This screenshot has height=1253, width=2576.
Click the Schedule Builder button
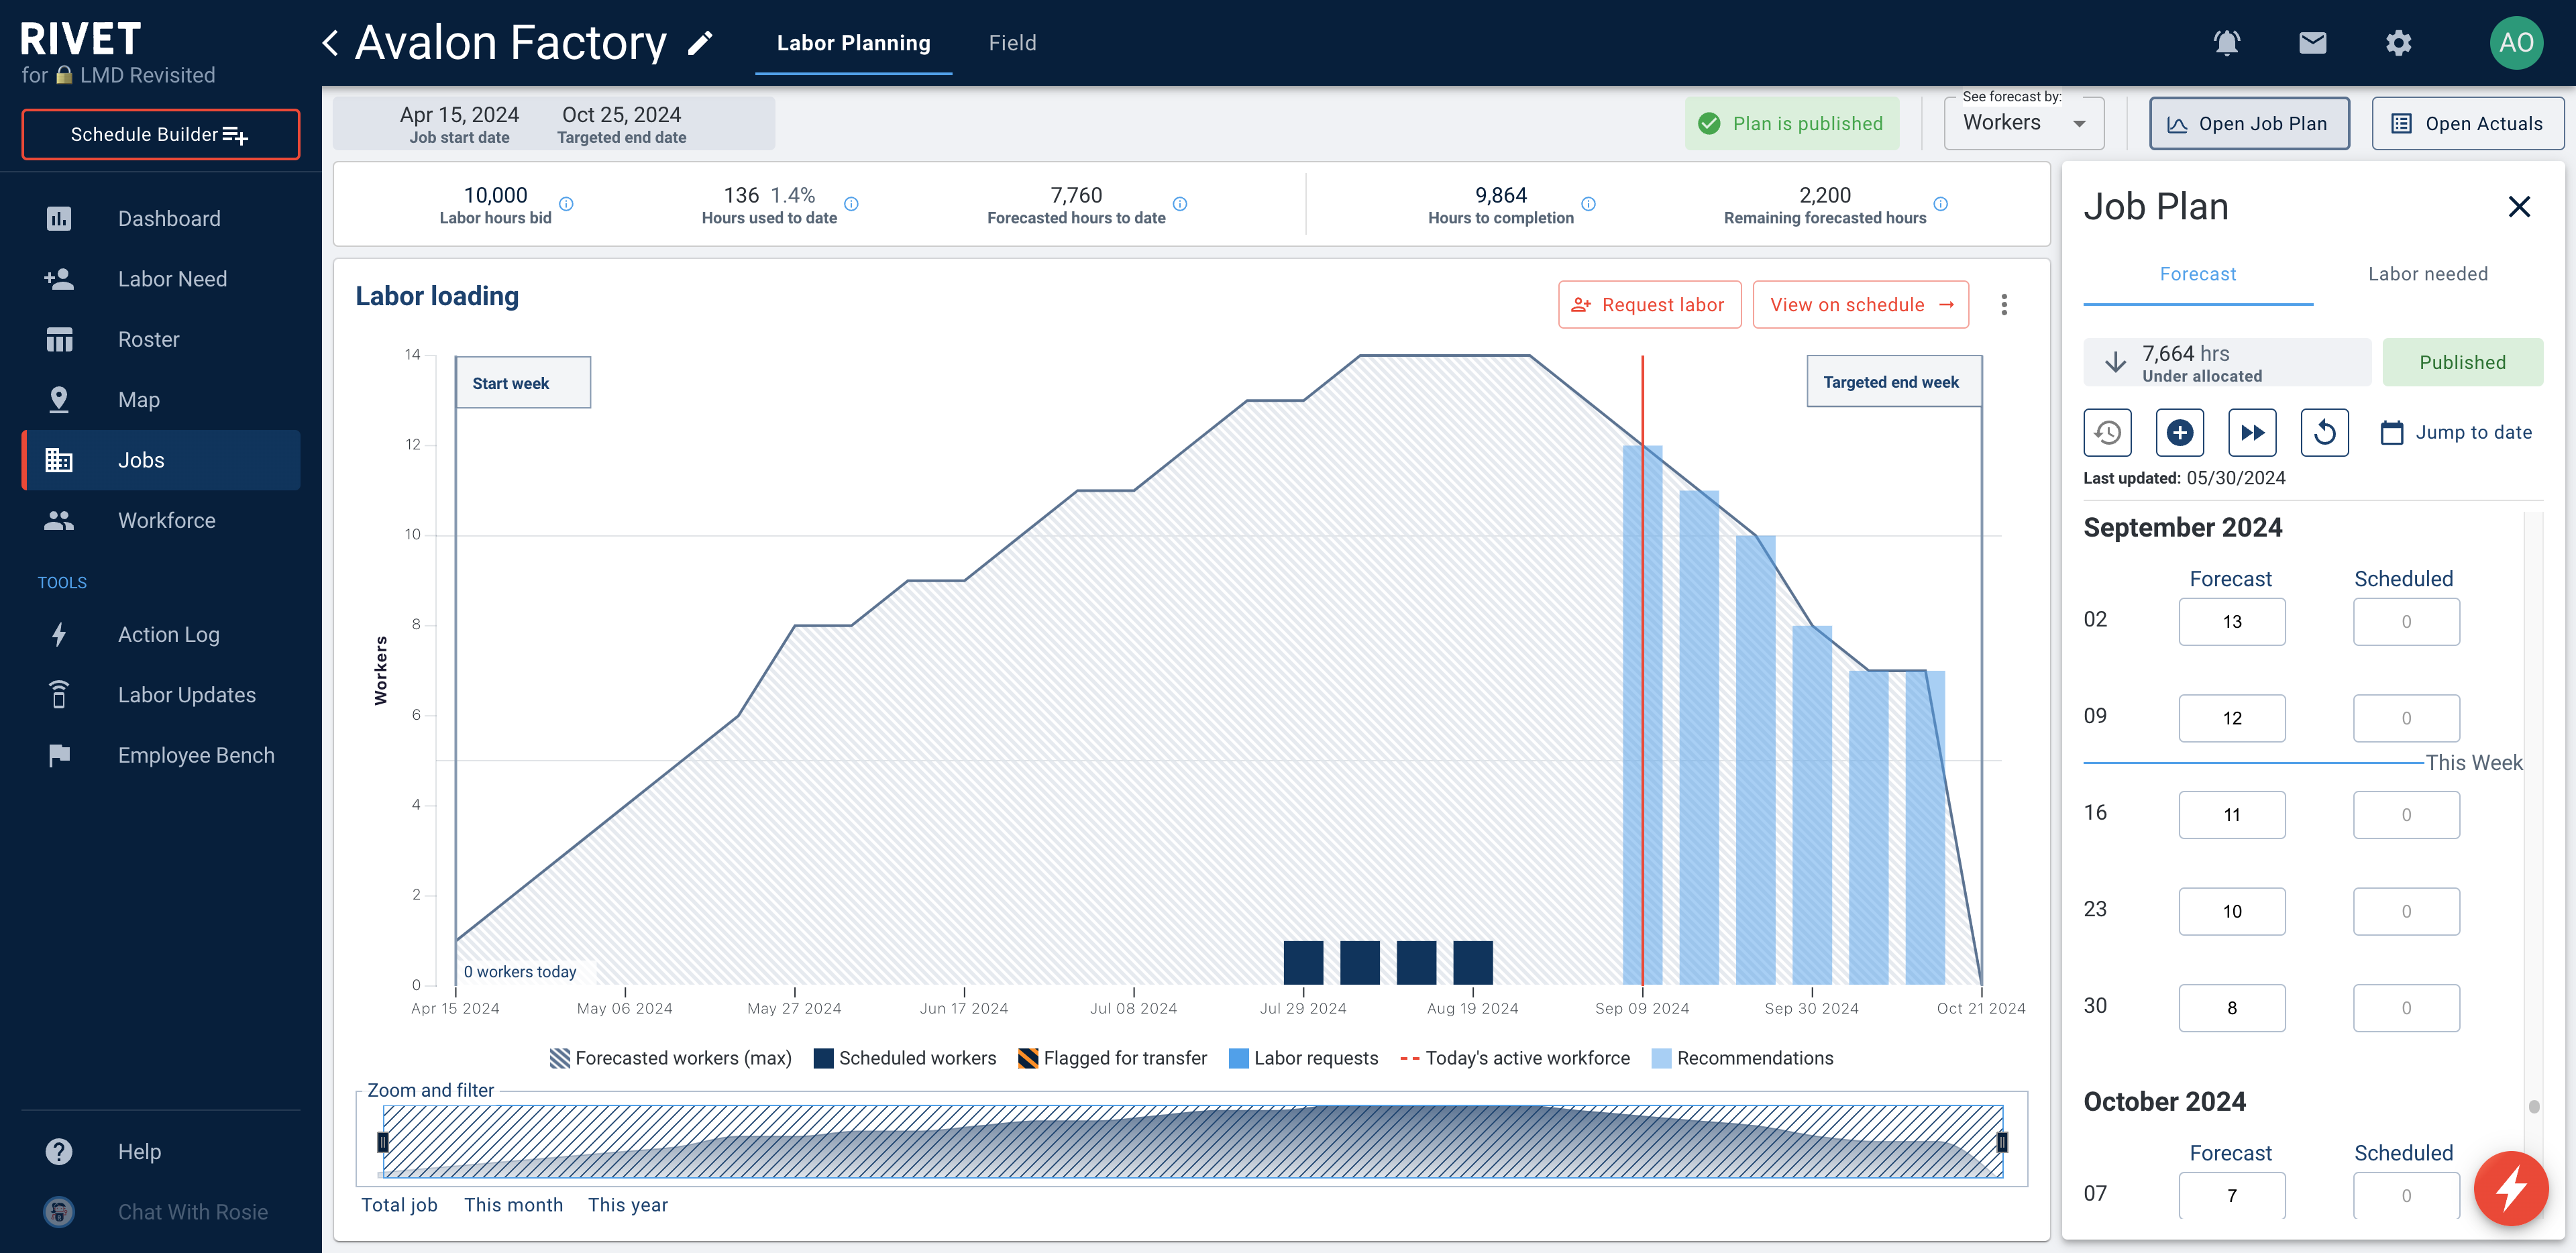tap(161, 134)
